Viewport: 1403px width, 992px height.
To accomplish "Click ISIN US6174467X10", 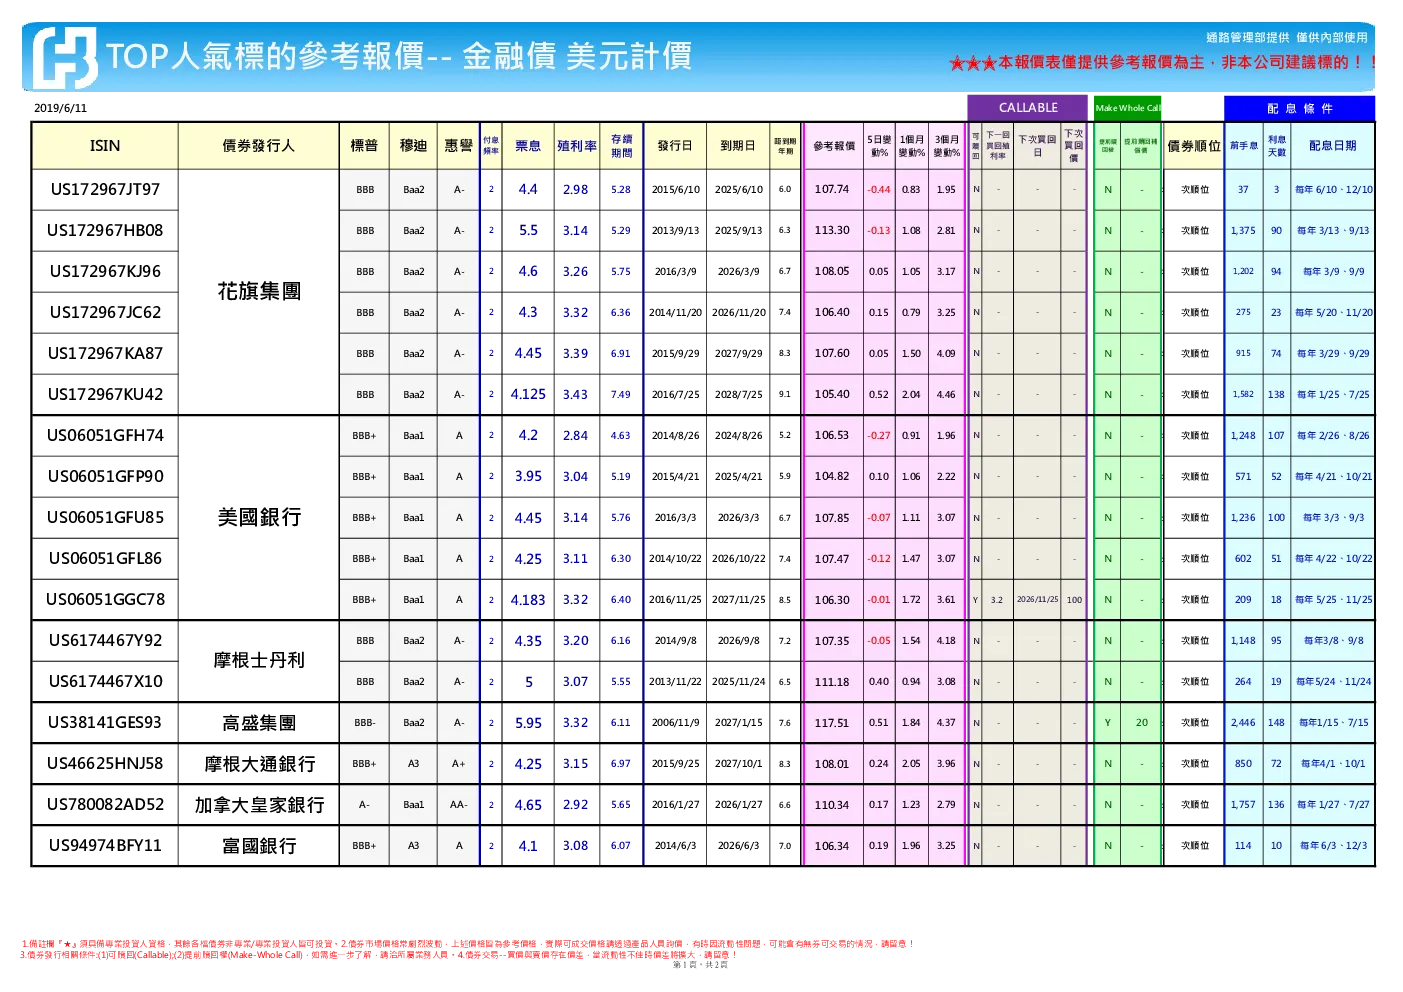I will coord(105,681).
